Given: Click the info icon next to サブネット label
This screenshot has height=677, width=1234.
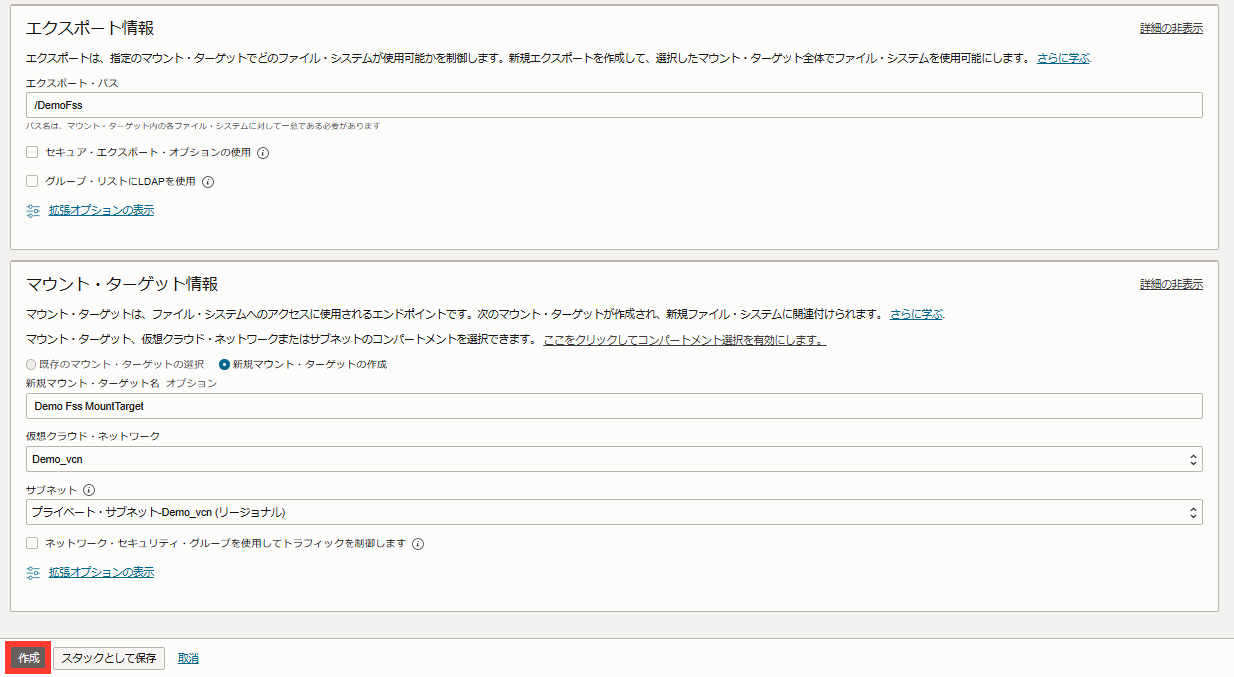Looking at the screenshot, I should pos(89,490).
